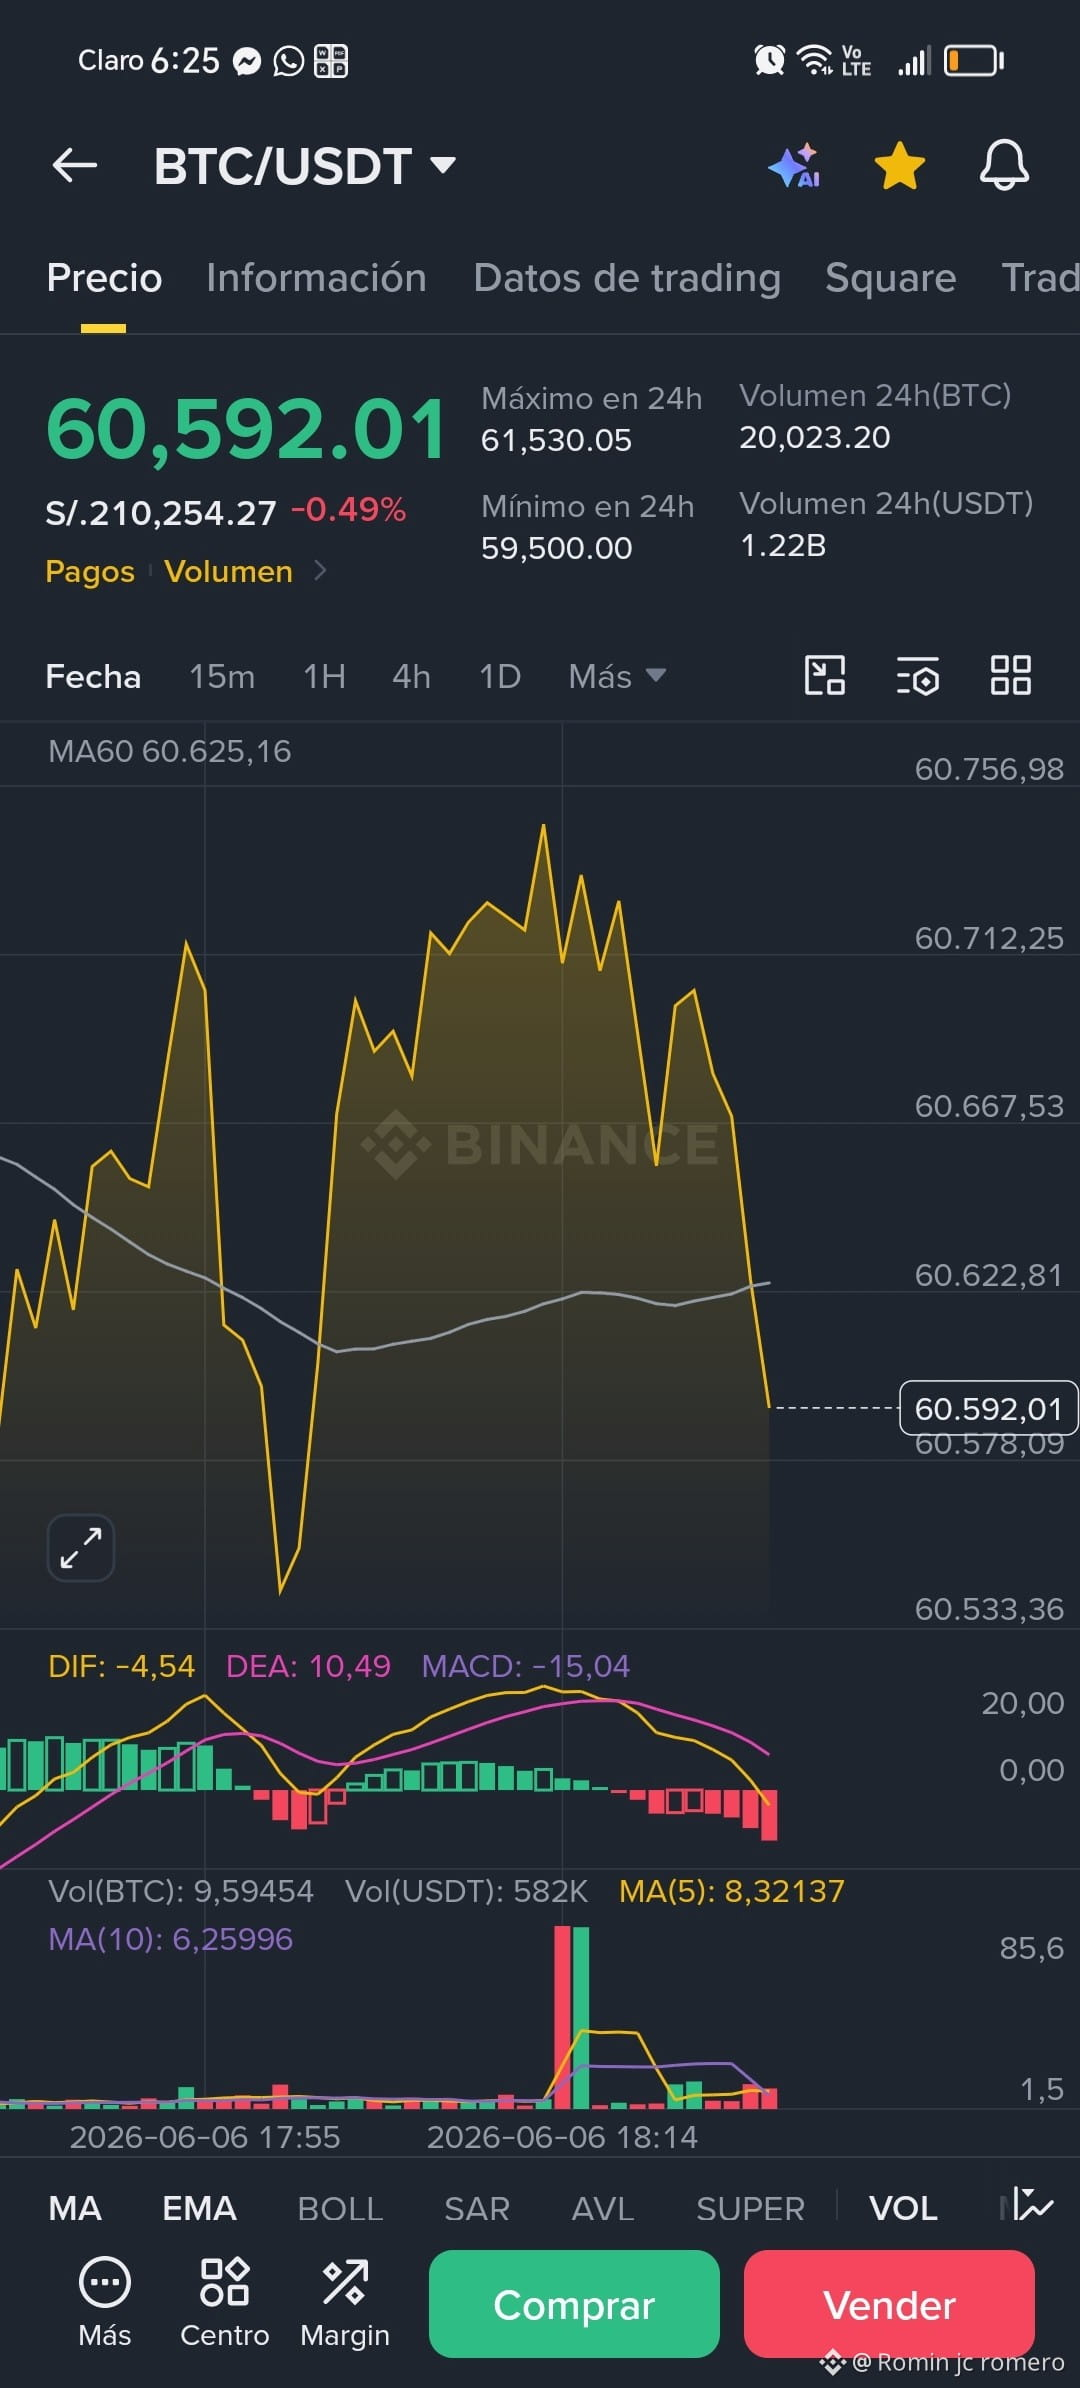1080x2388 pixels.
Task: Expand chart to fullscreen
Action: pyautogui.click(x=81, y=1548)
